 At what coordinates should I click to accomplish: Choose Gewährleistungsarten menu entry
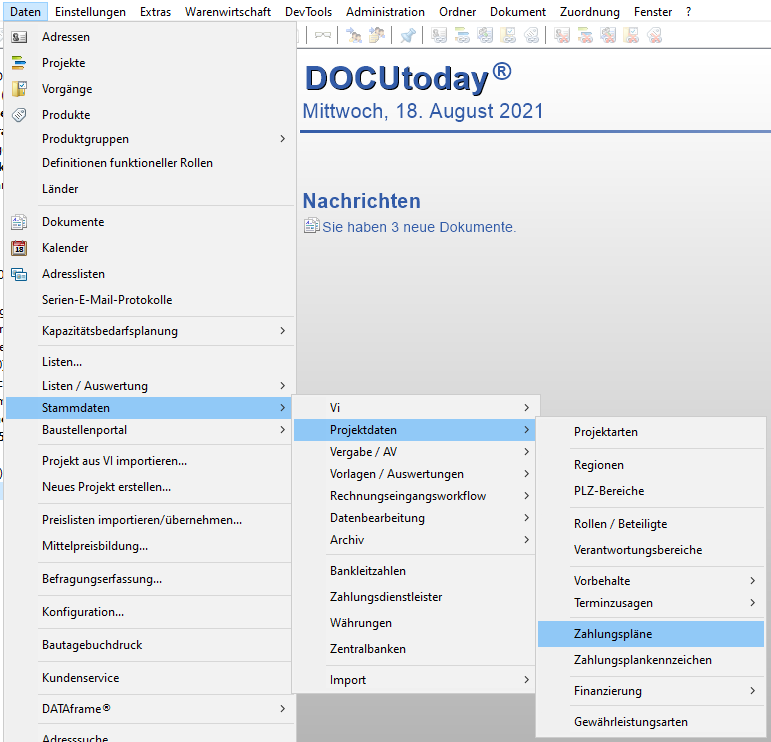[x=651, y=722]
